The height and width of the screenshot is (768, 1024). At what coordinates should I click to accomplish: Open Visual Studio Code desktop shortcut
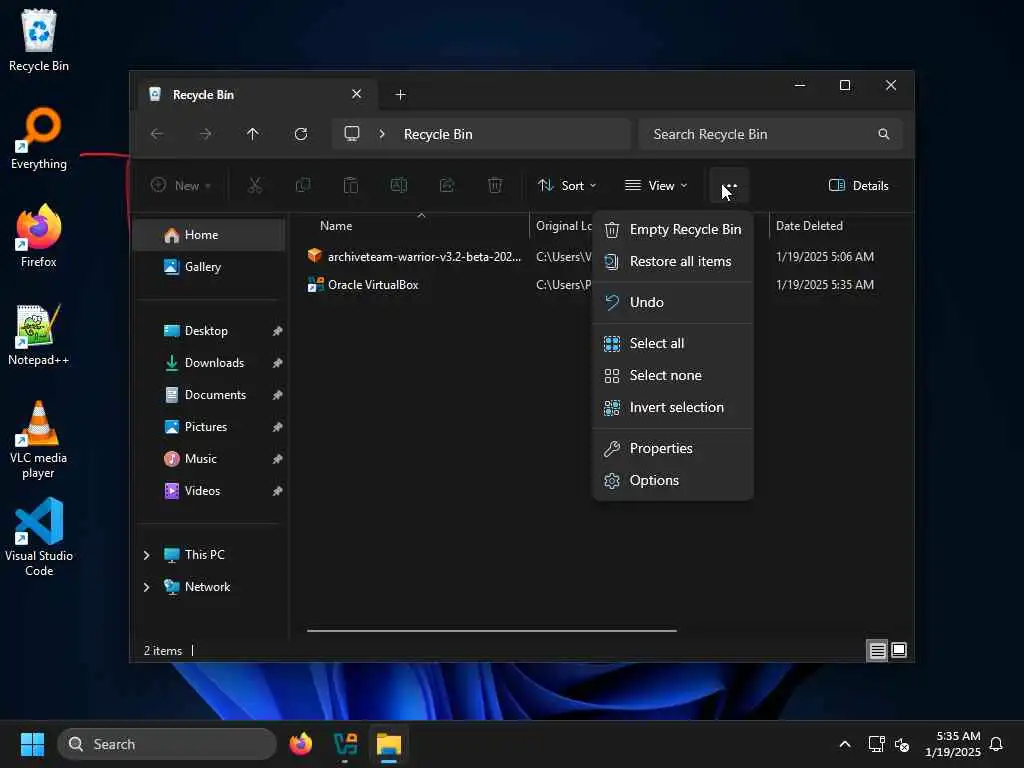click(39, 537)
